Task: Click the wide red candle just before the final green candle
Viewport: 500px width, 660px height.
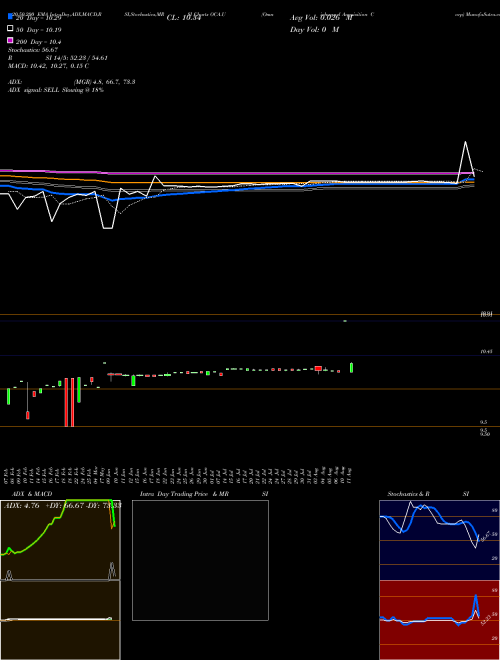Action: click(318, 369)
